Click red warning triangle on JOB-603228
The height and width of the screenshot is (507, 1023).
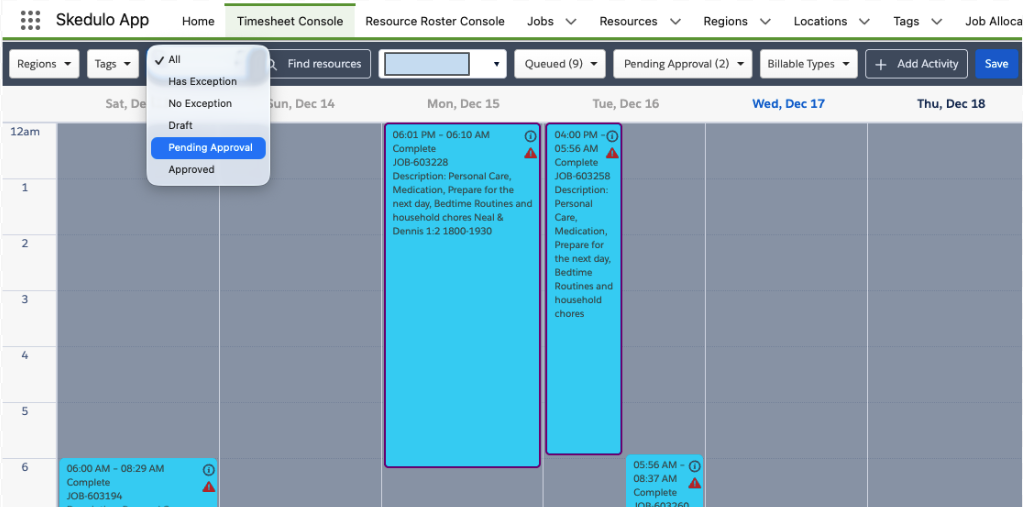[530, 153]
